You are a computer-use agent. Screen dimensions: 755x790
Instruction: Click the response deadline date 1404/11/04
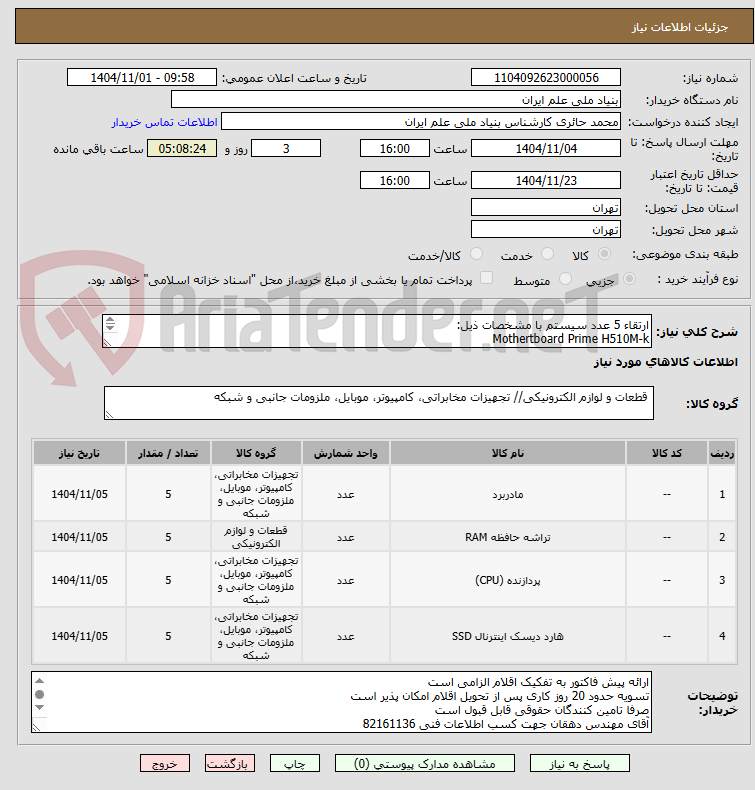coord(545,149)
